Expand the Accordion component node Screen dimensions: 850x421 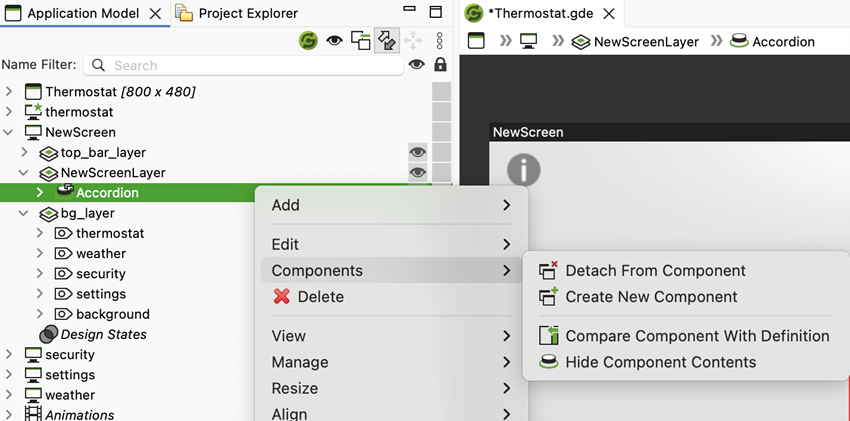[x=40, y=193]
